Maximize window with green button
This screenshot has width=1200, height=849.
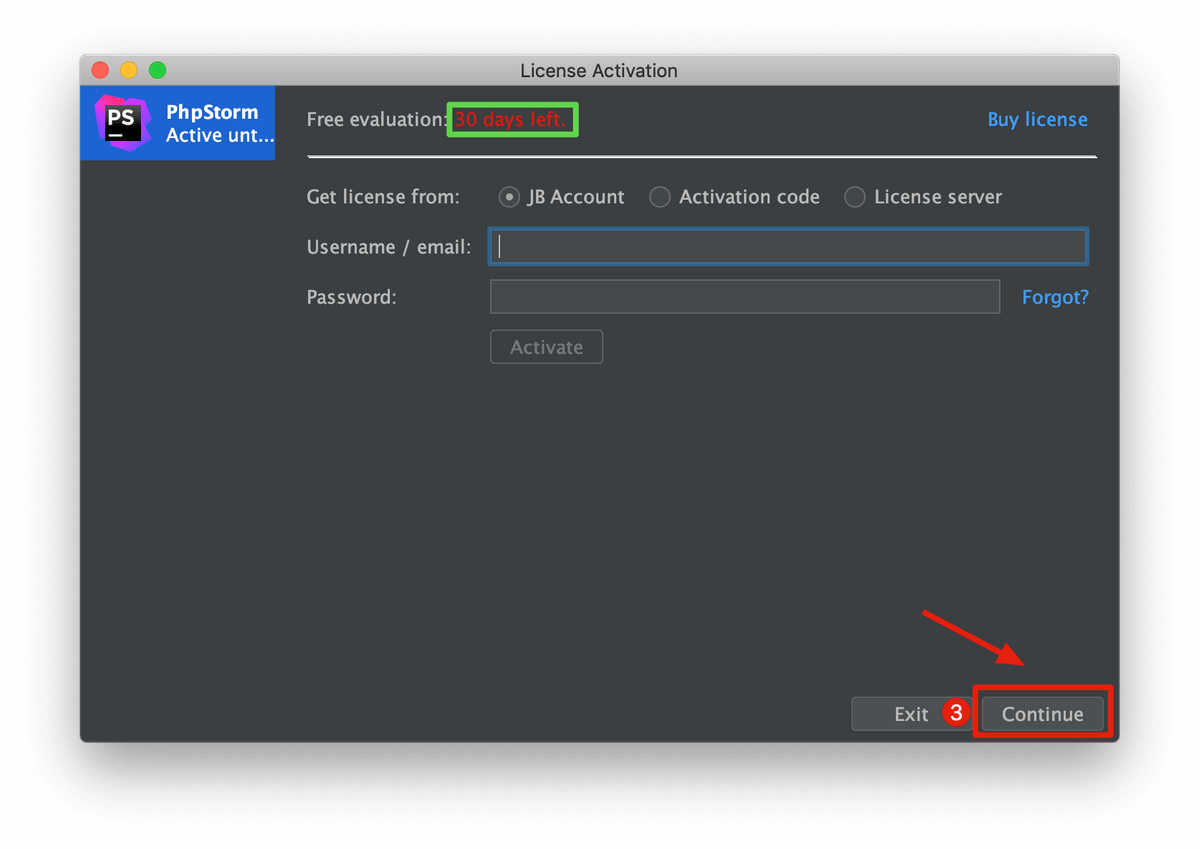(x=157, y=70)
